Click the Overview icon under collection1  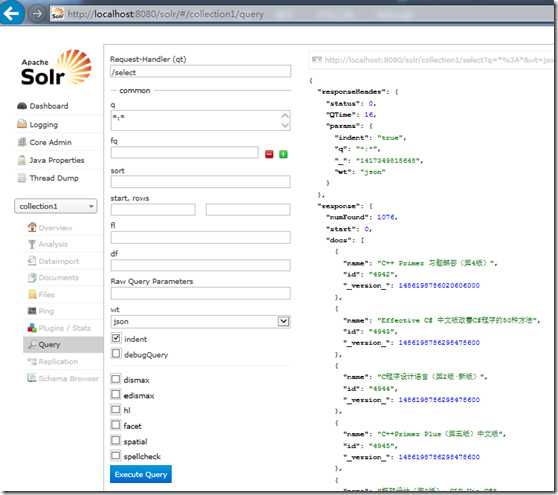coord(32,227)
